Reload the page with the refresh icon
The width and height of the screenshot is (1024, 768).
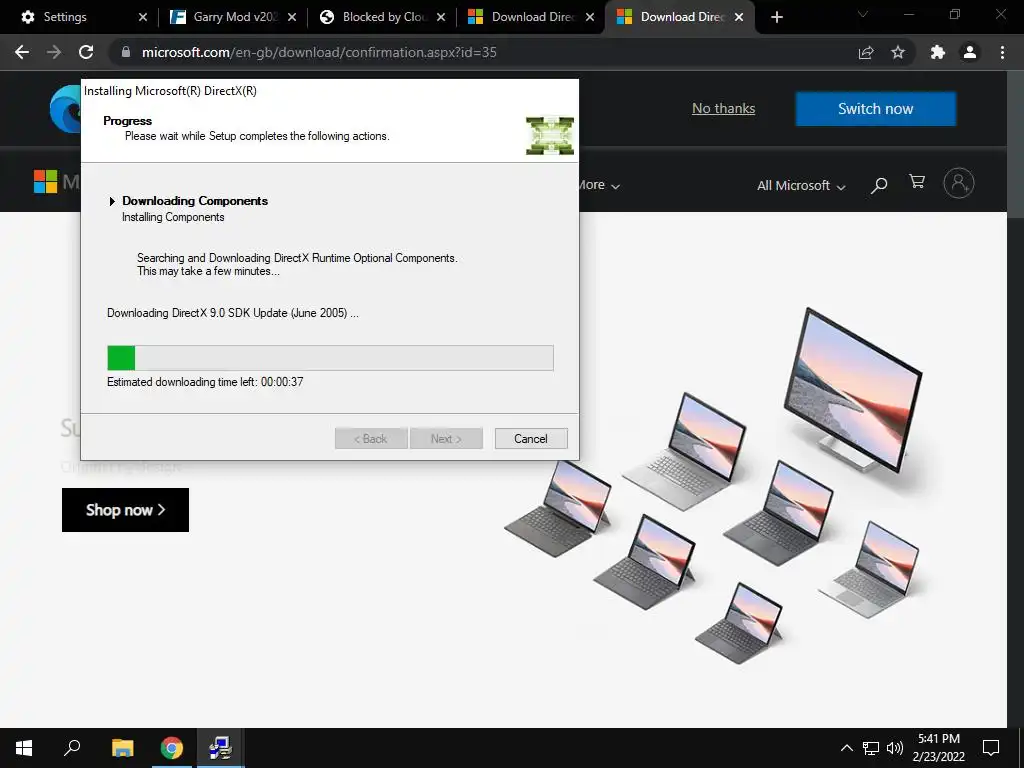click(x=86, y=52)
